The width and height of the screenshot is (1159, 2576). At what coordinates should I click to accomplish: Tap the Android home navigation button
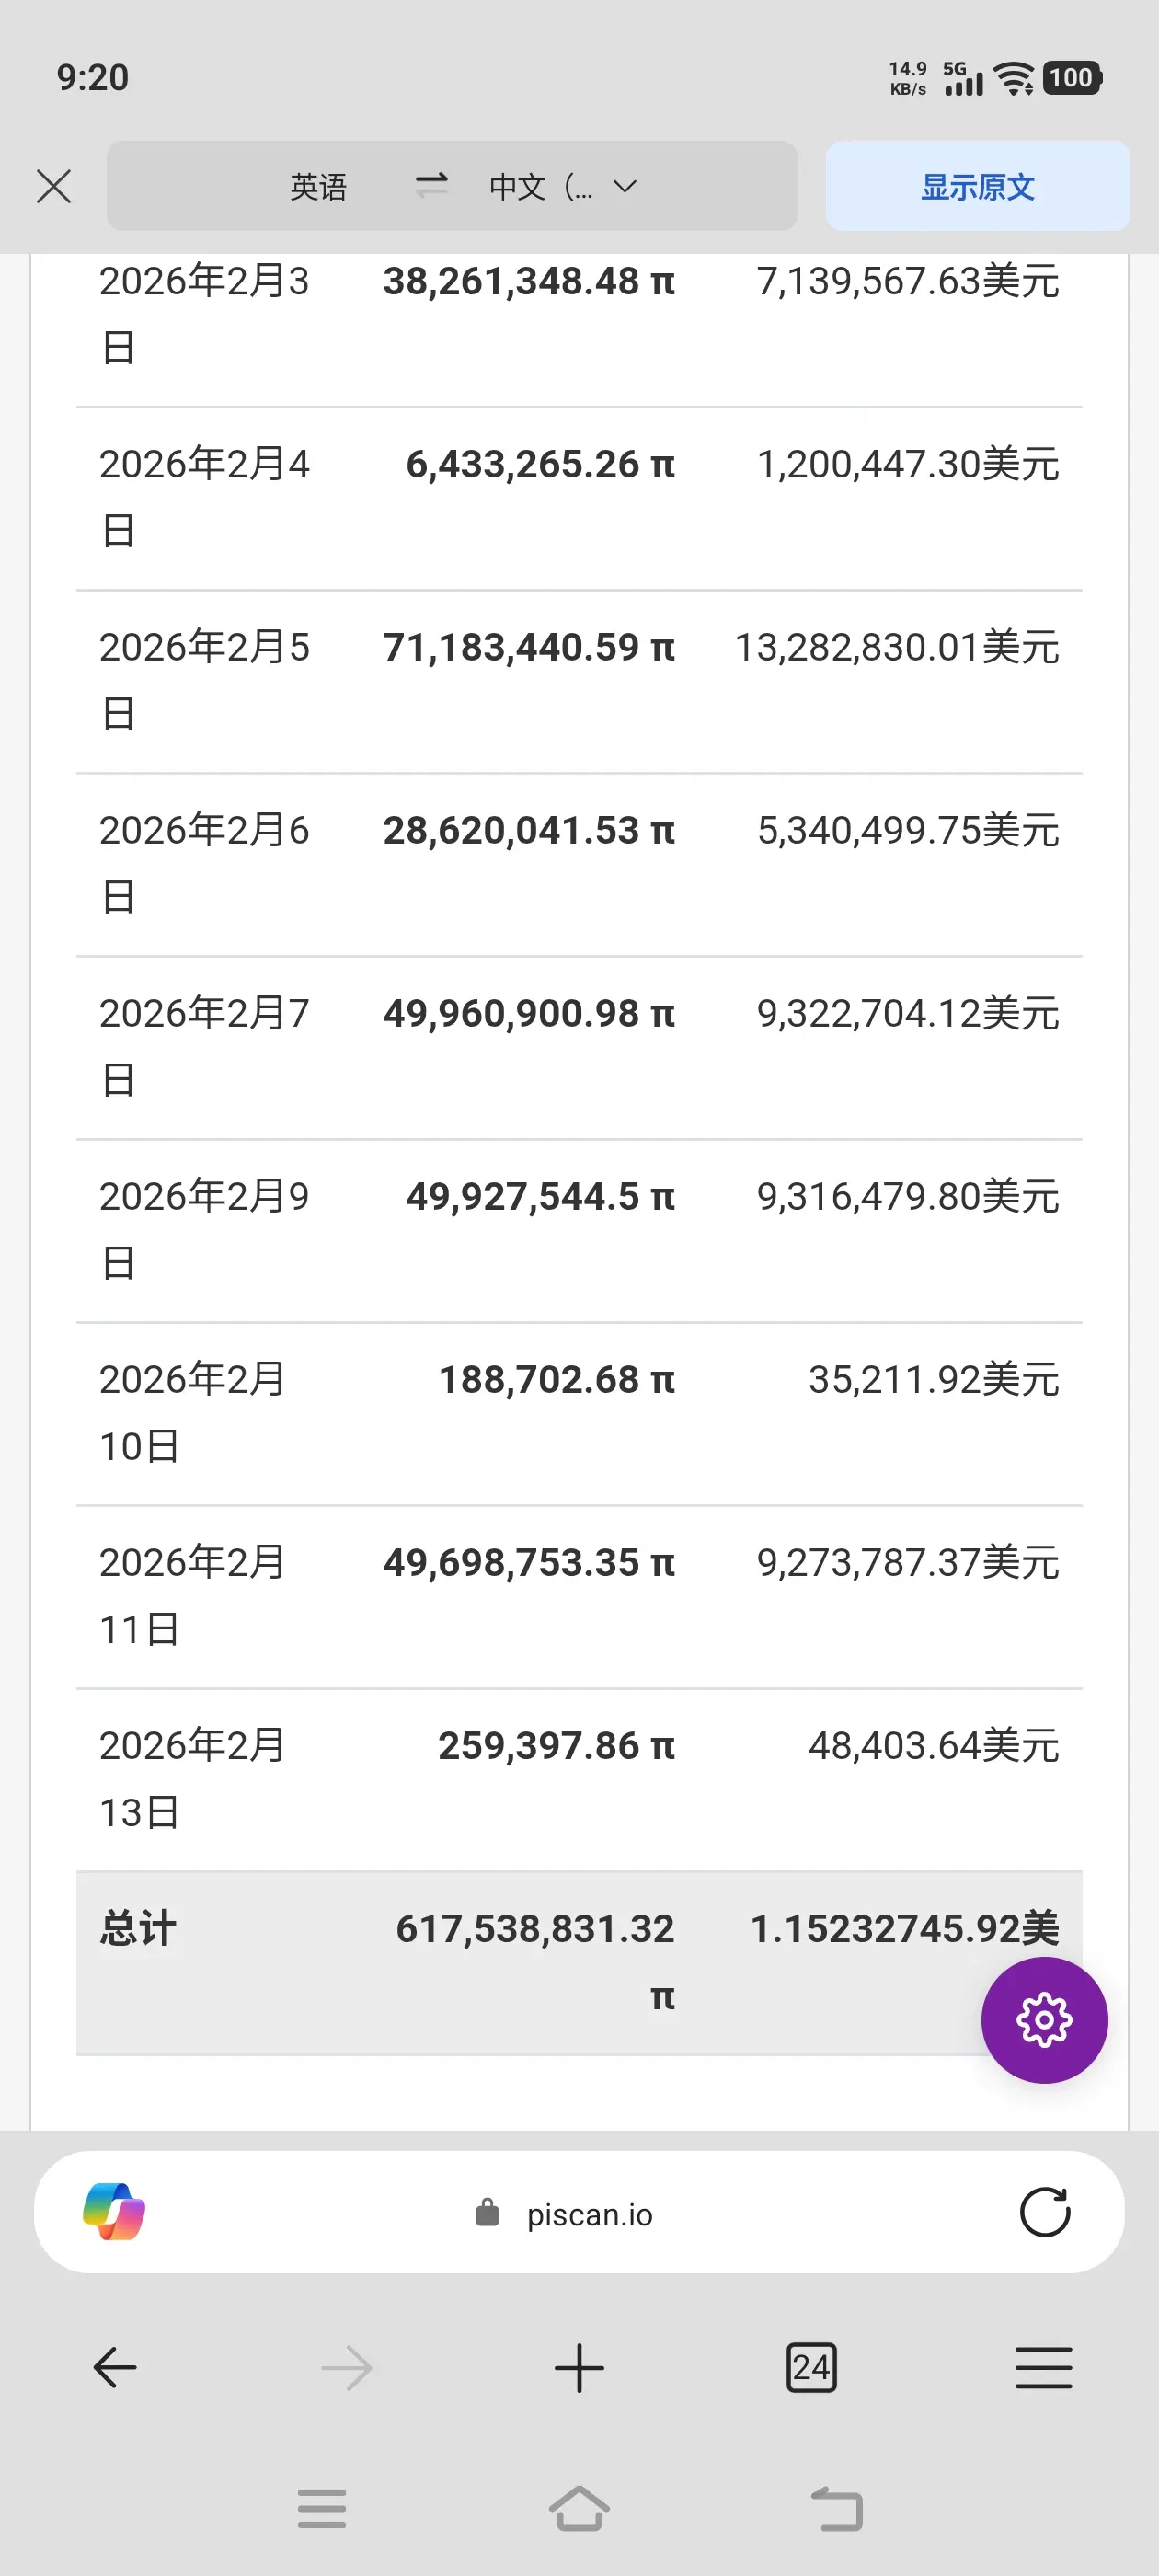click(x=579, y=2508)
